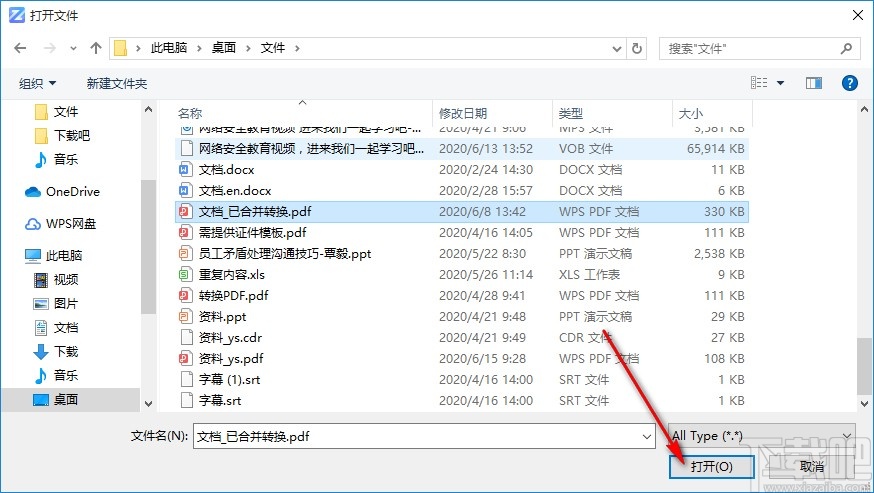874x493 pixels.
Task: Click the 打开(O) button
Action: click(712, 466)
